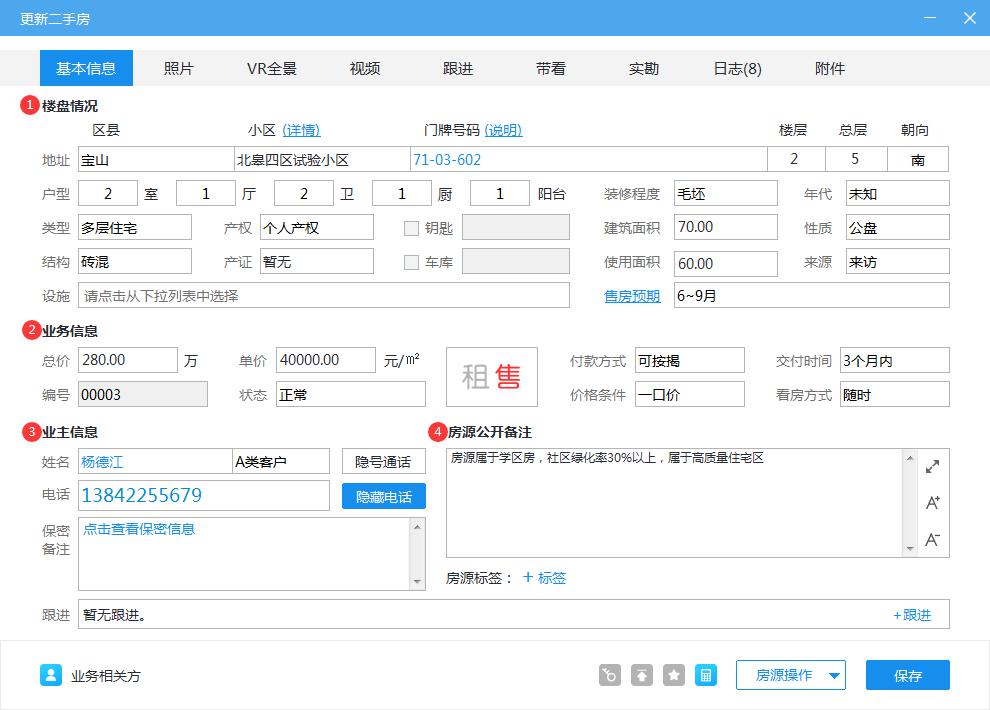Toggle 隐藏电话 for the owner phone
The height and width of the screenshot is (710, 990).
(x=384, y=495)
